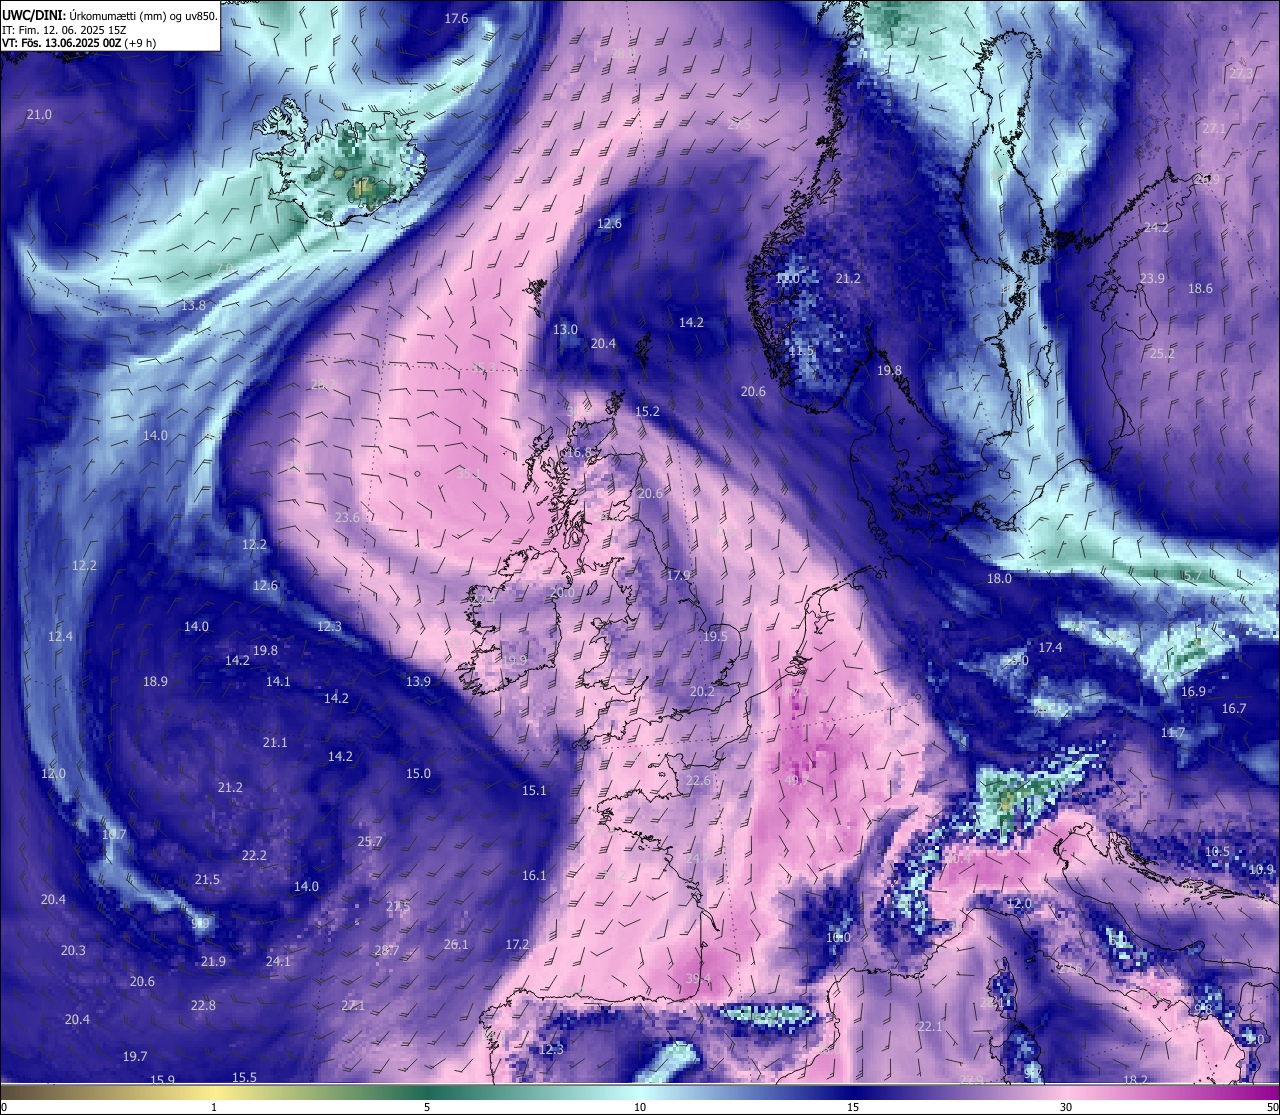Select the '39.4' value over southwest France
The width and height of the screenshot is (1280, 1115).
click(x=698, y=978)
